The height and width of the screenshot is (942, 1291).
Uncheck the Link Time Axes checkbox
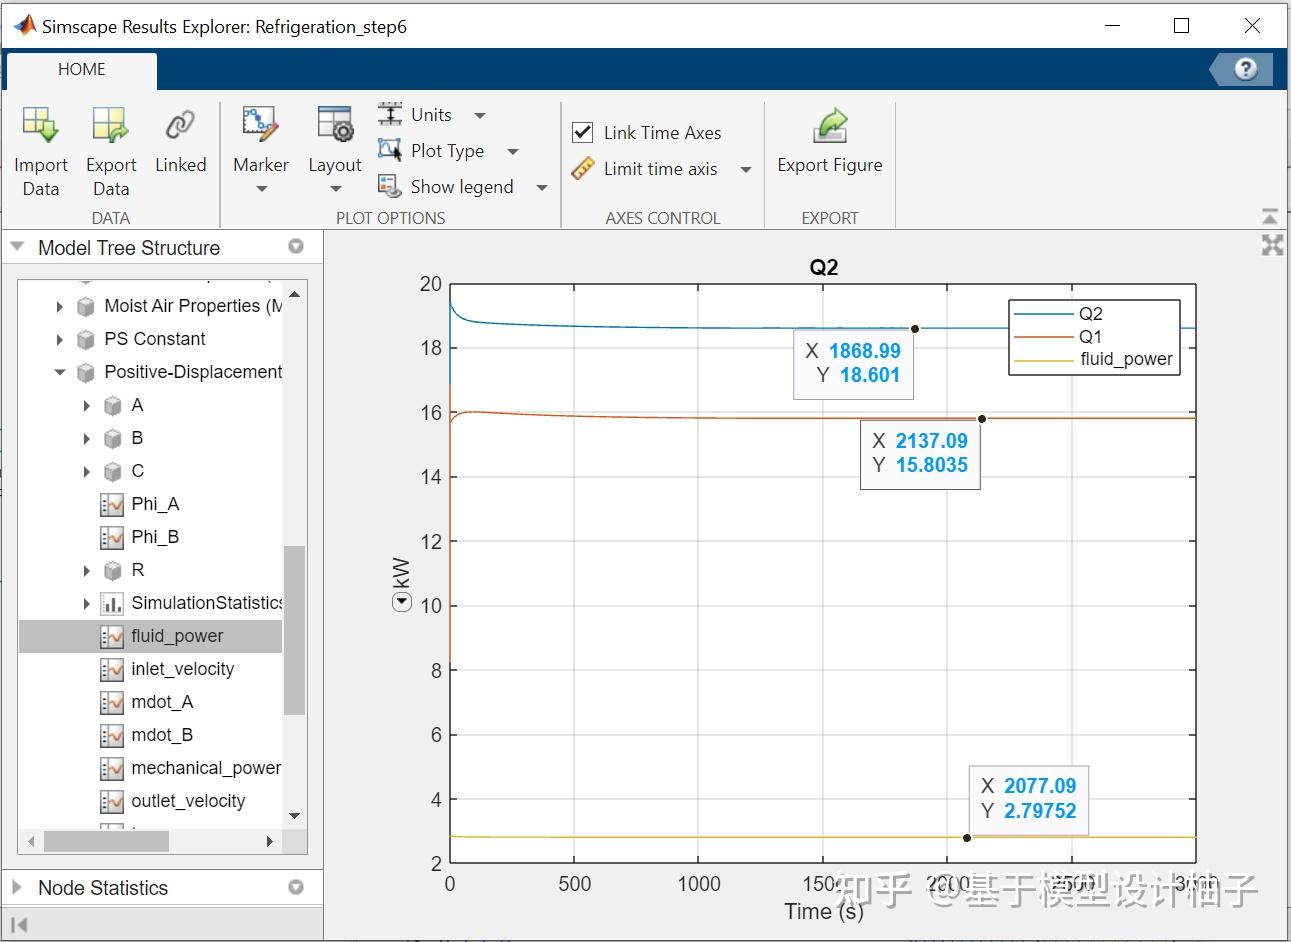tap(583, 132)
